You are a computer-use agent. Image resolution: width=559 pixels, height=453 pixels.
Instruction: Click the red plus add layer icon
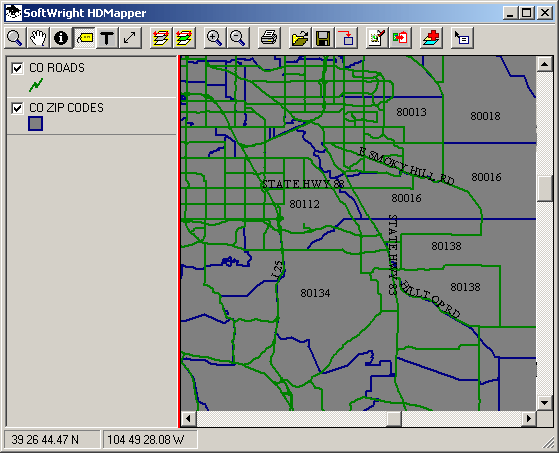point(431,38)
